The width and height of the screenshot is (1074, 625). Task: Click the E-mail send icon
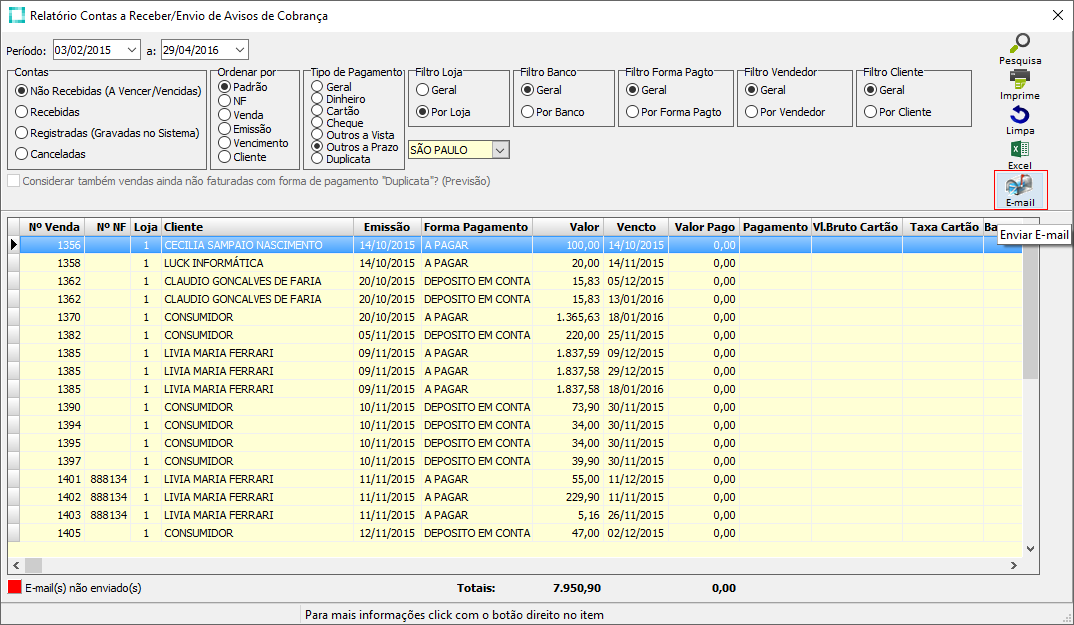[1020, 186]
